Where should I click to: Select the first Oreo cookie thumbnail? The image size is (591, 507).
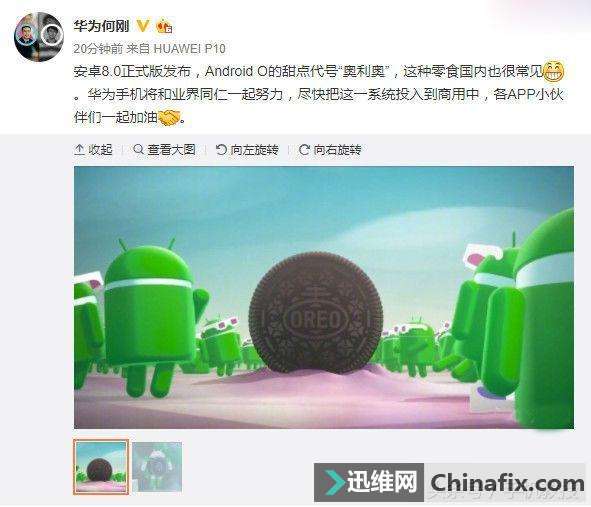coord(101,467)
